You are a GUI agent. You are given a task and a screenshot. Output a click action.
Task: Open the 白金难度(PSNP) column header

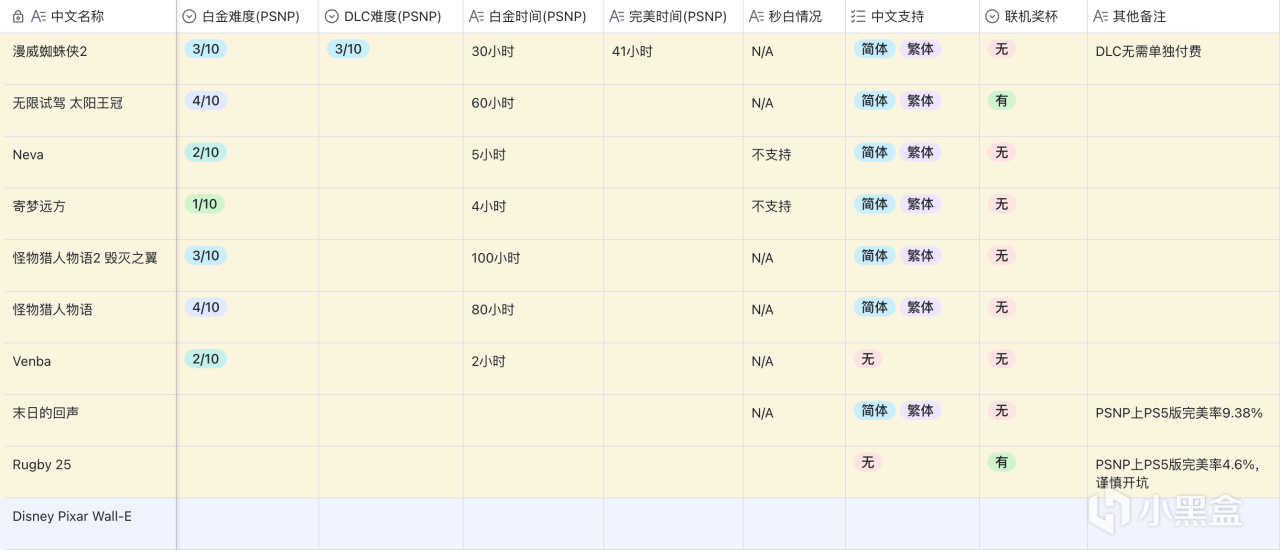coord(248,17)
